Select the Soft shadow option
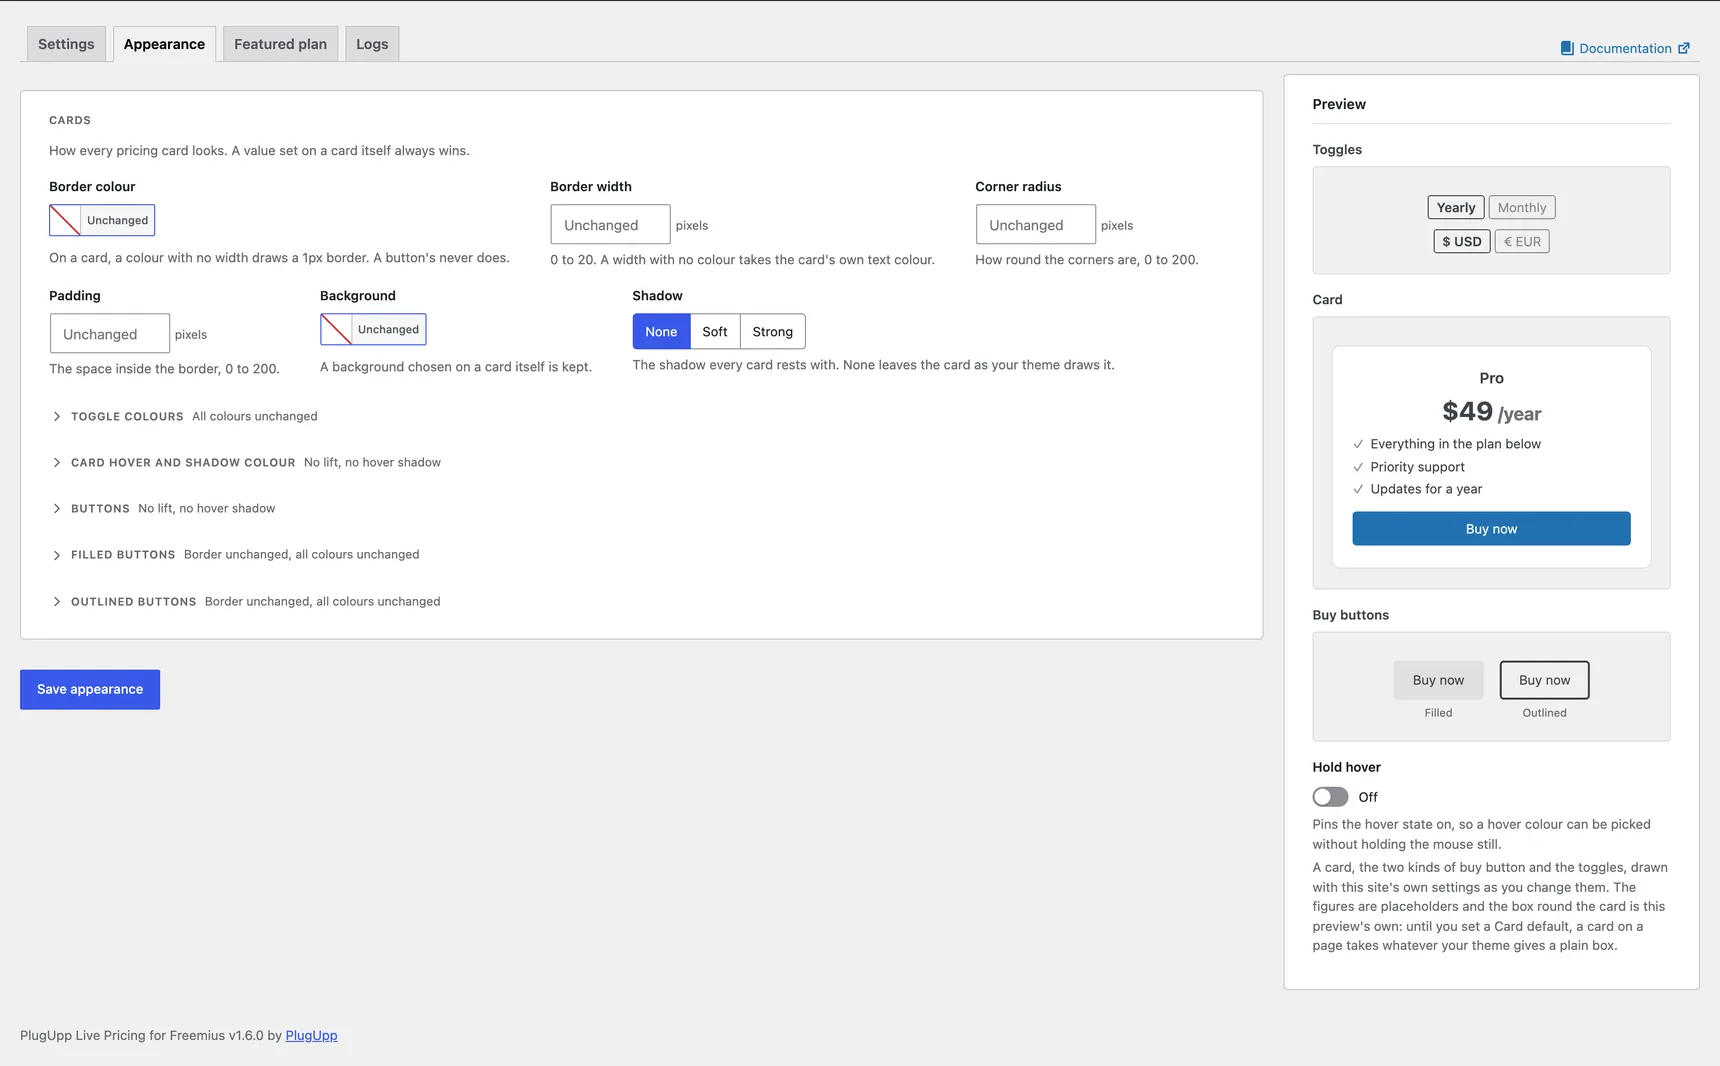 pos(715,332)
